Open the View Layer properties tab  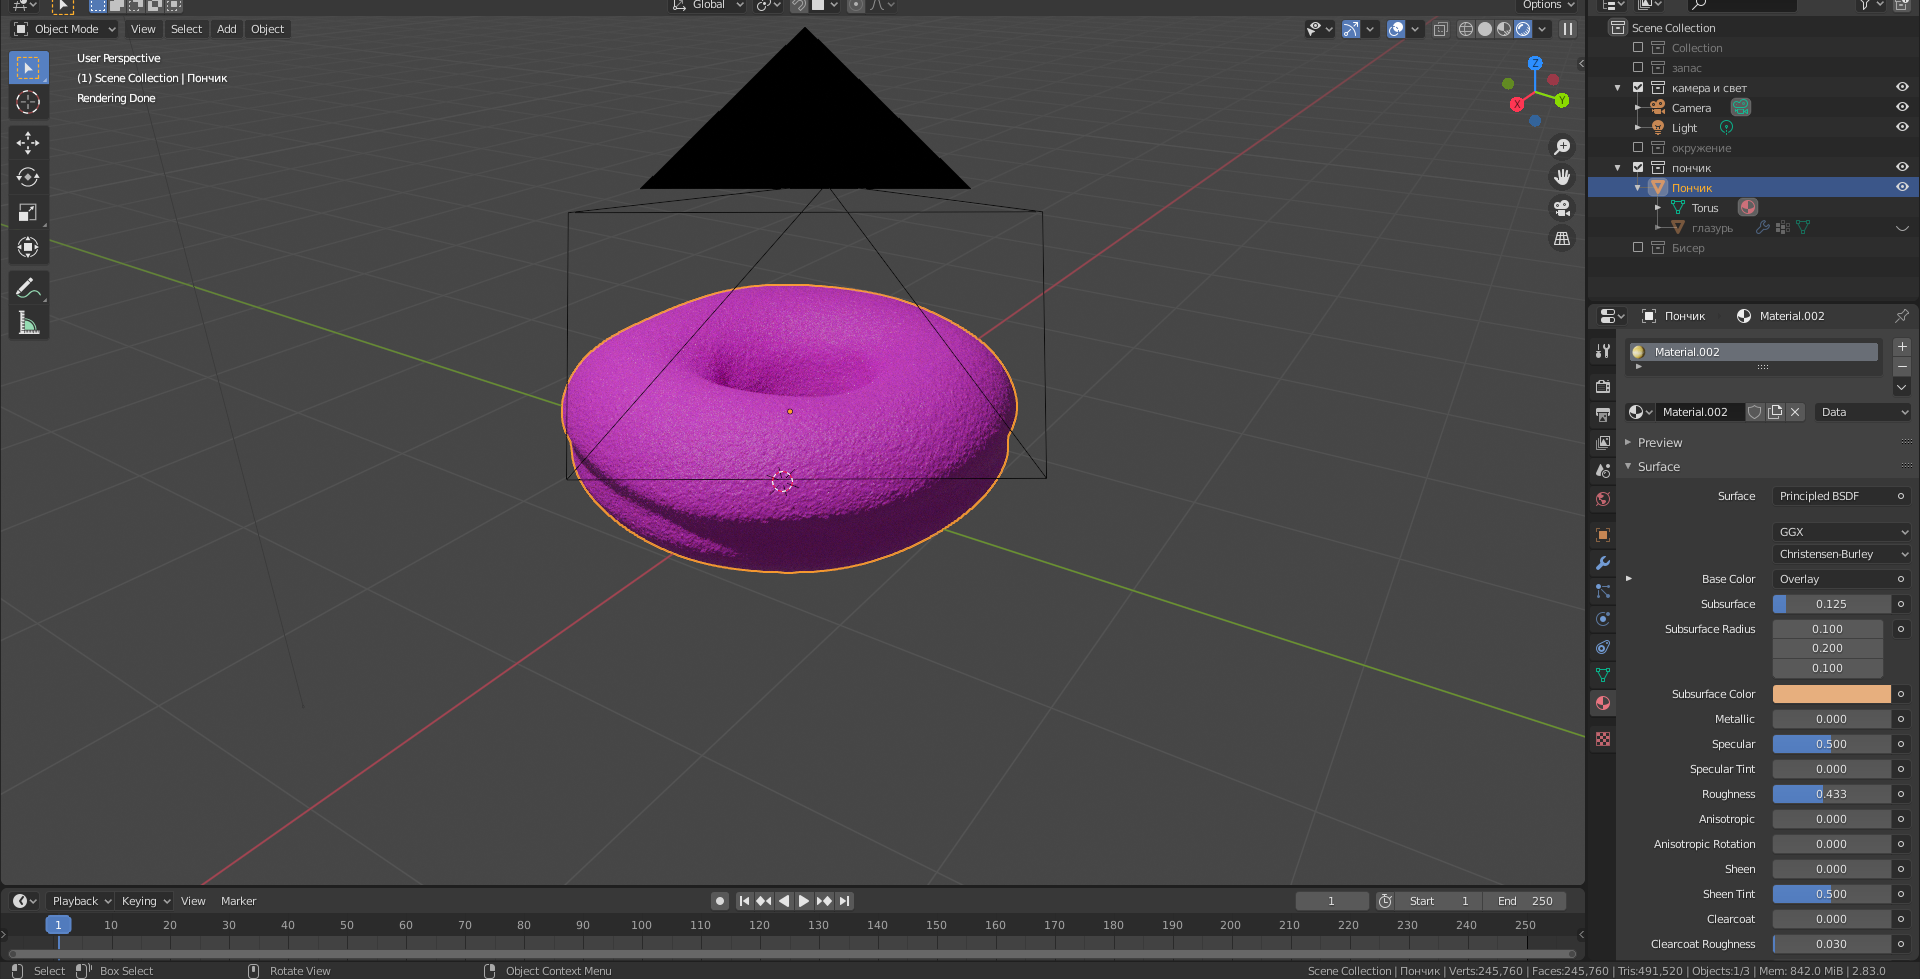[x=1603, y=442]
